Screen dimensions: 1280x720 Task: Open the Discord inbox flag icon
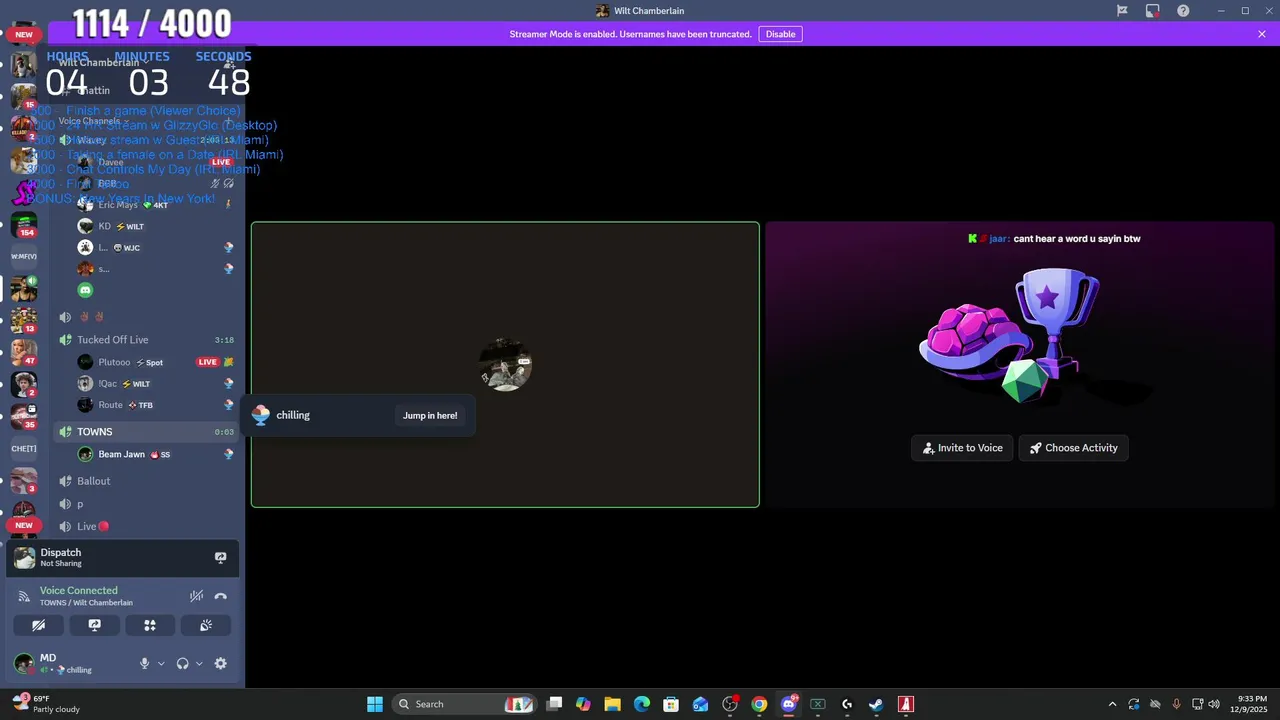[1122, 11]
